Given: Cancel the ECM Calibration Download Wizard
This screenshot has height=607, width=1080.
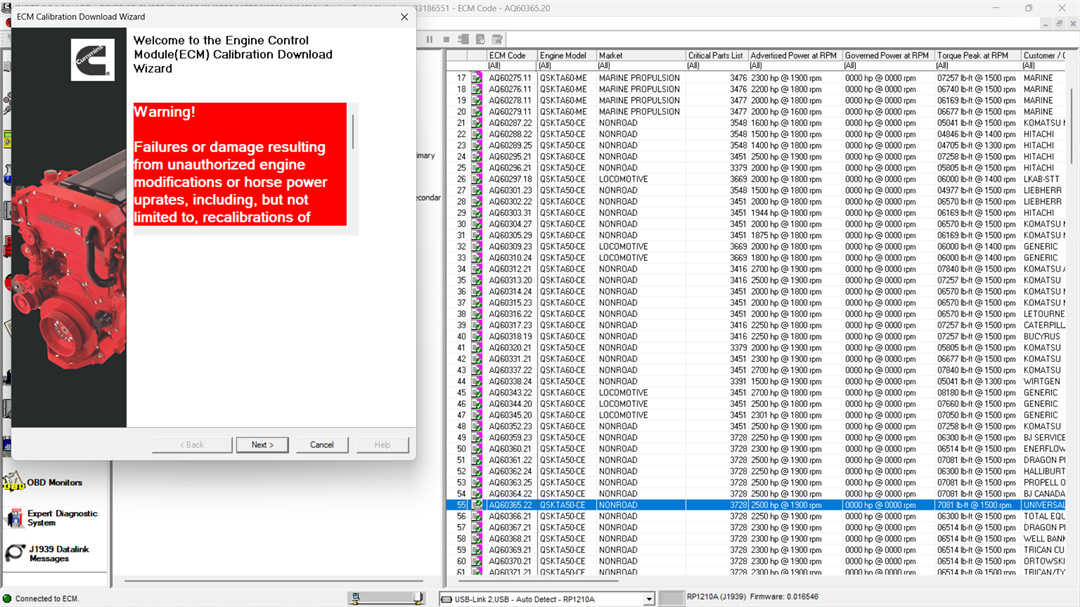Looking at the screenshot, I should pos(322,444).
